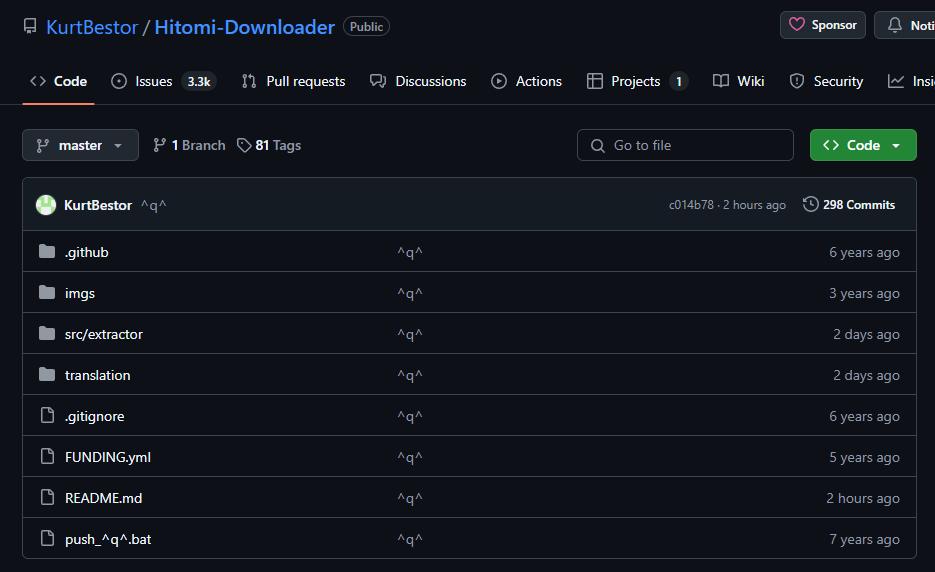Click the '5 years ago' timestamp of FUNDING.yml
The width and height of the screenshot is (935, 572).
point(865,457)
